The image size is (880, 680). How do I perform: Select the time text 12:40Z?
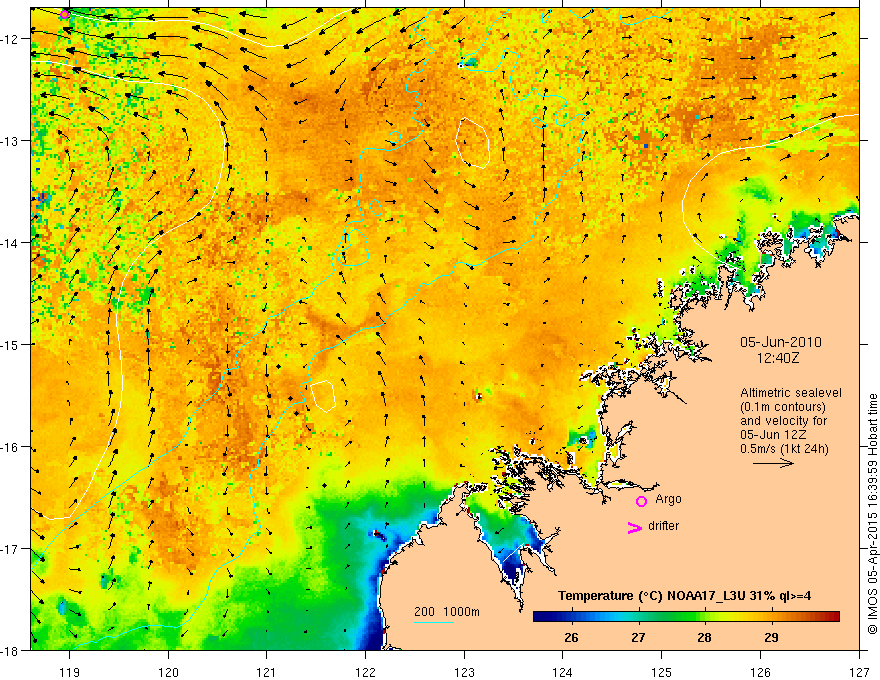tap(778, 357)
